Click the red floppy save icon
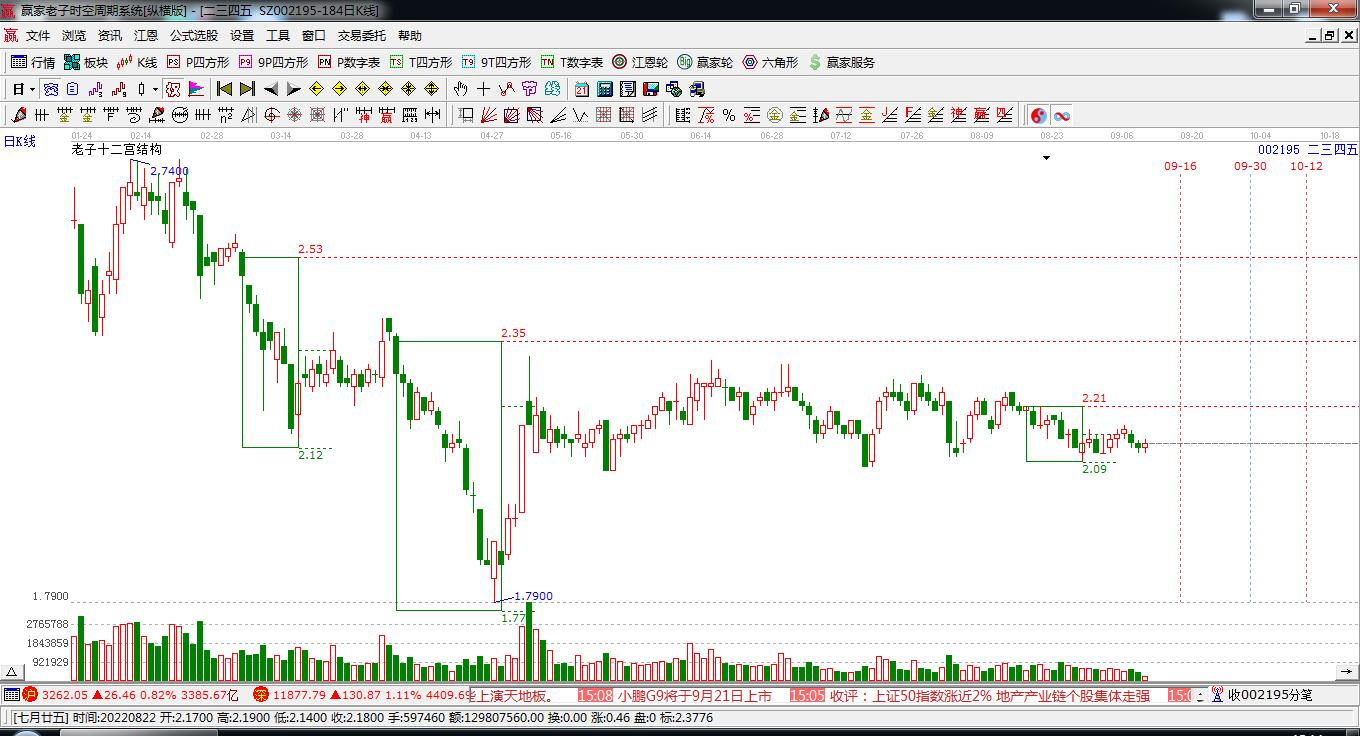Screen dimensions: 1360x736 point(650,89)
